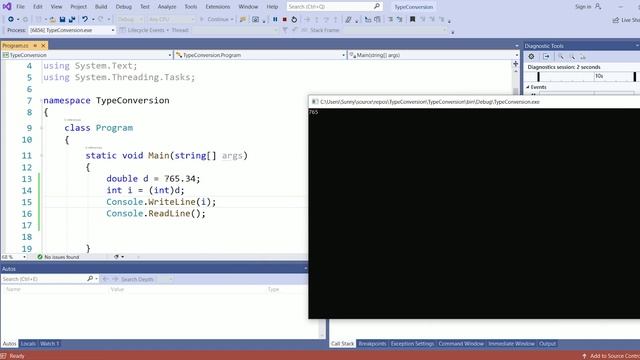This screenshot has width=640, height=360.
Task: Click the hot reload flame icon
Action: 243,19
